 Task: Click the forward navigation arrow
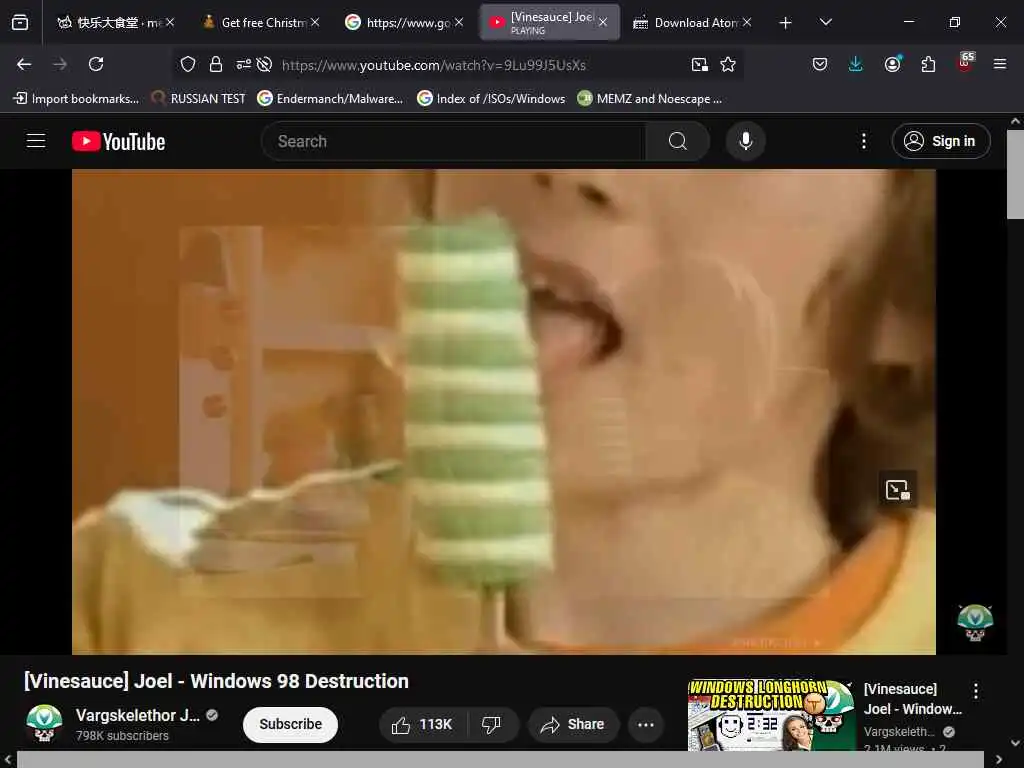click(x=60, y=64)
